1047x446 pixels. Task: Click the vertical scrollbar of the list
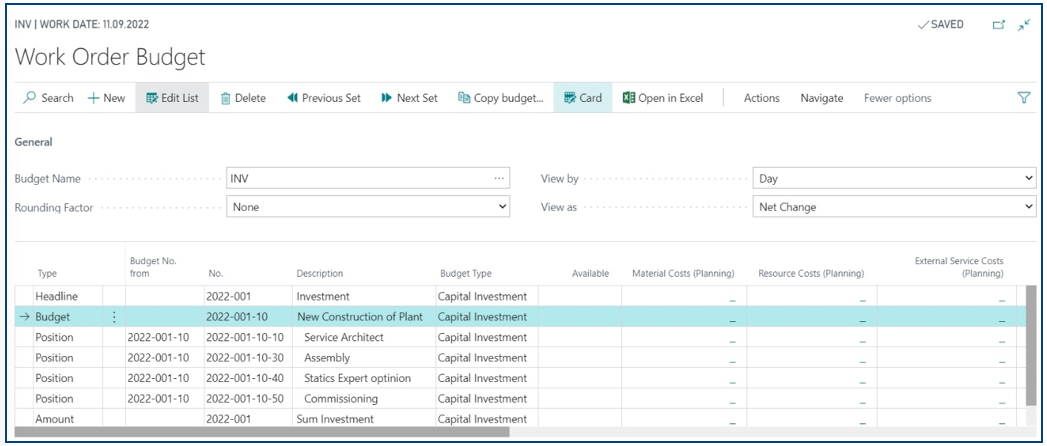pyautogui.click(x=1031, y=345)
